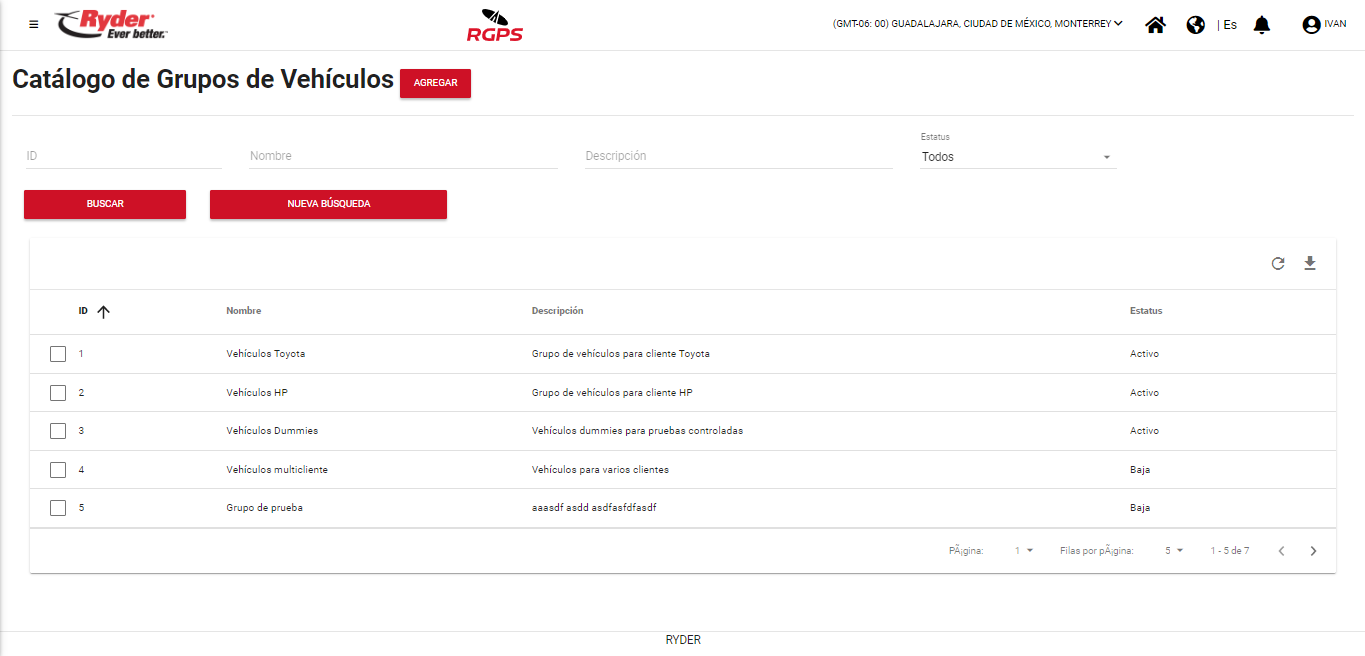Viewport: 1365px width, 656px height.
Task: Expand the Estatus filter dropdown
Action: (1018, 157)
